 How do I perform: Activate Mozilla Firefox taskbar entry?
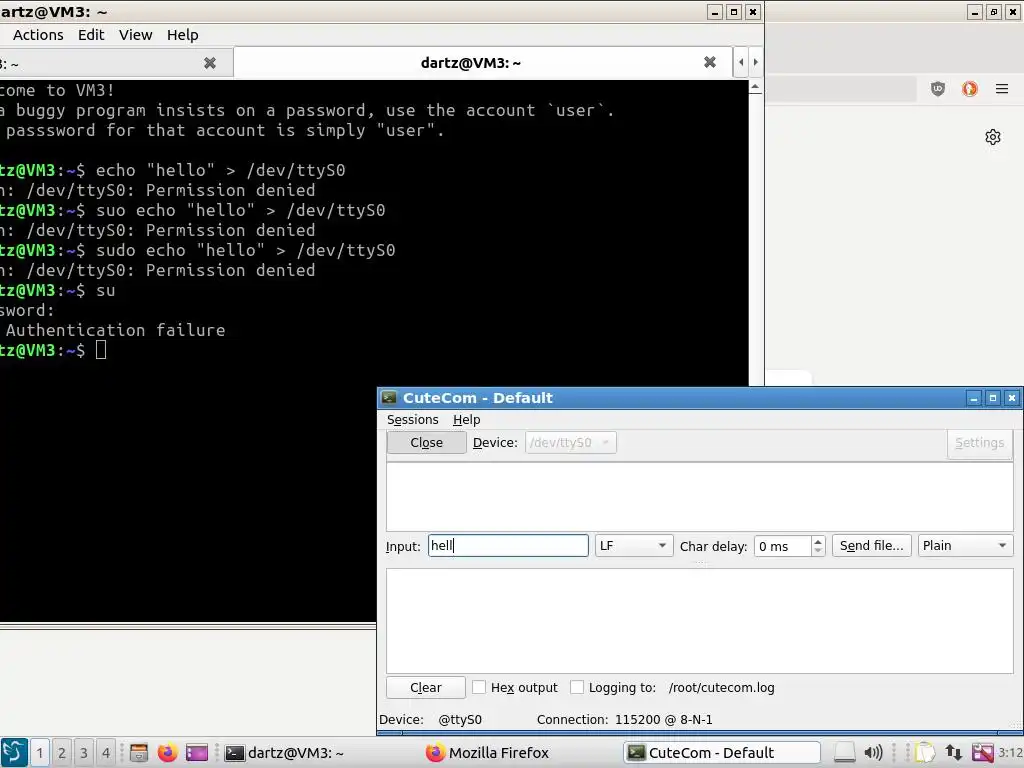[487, 752]
